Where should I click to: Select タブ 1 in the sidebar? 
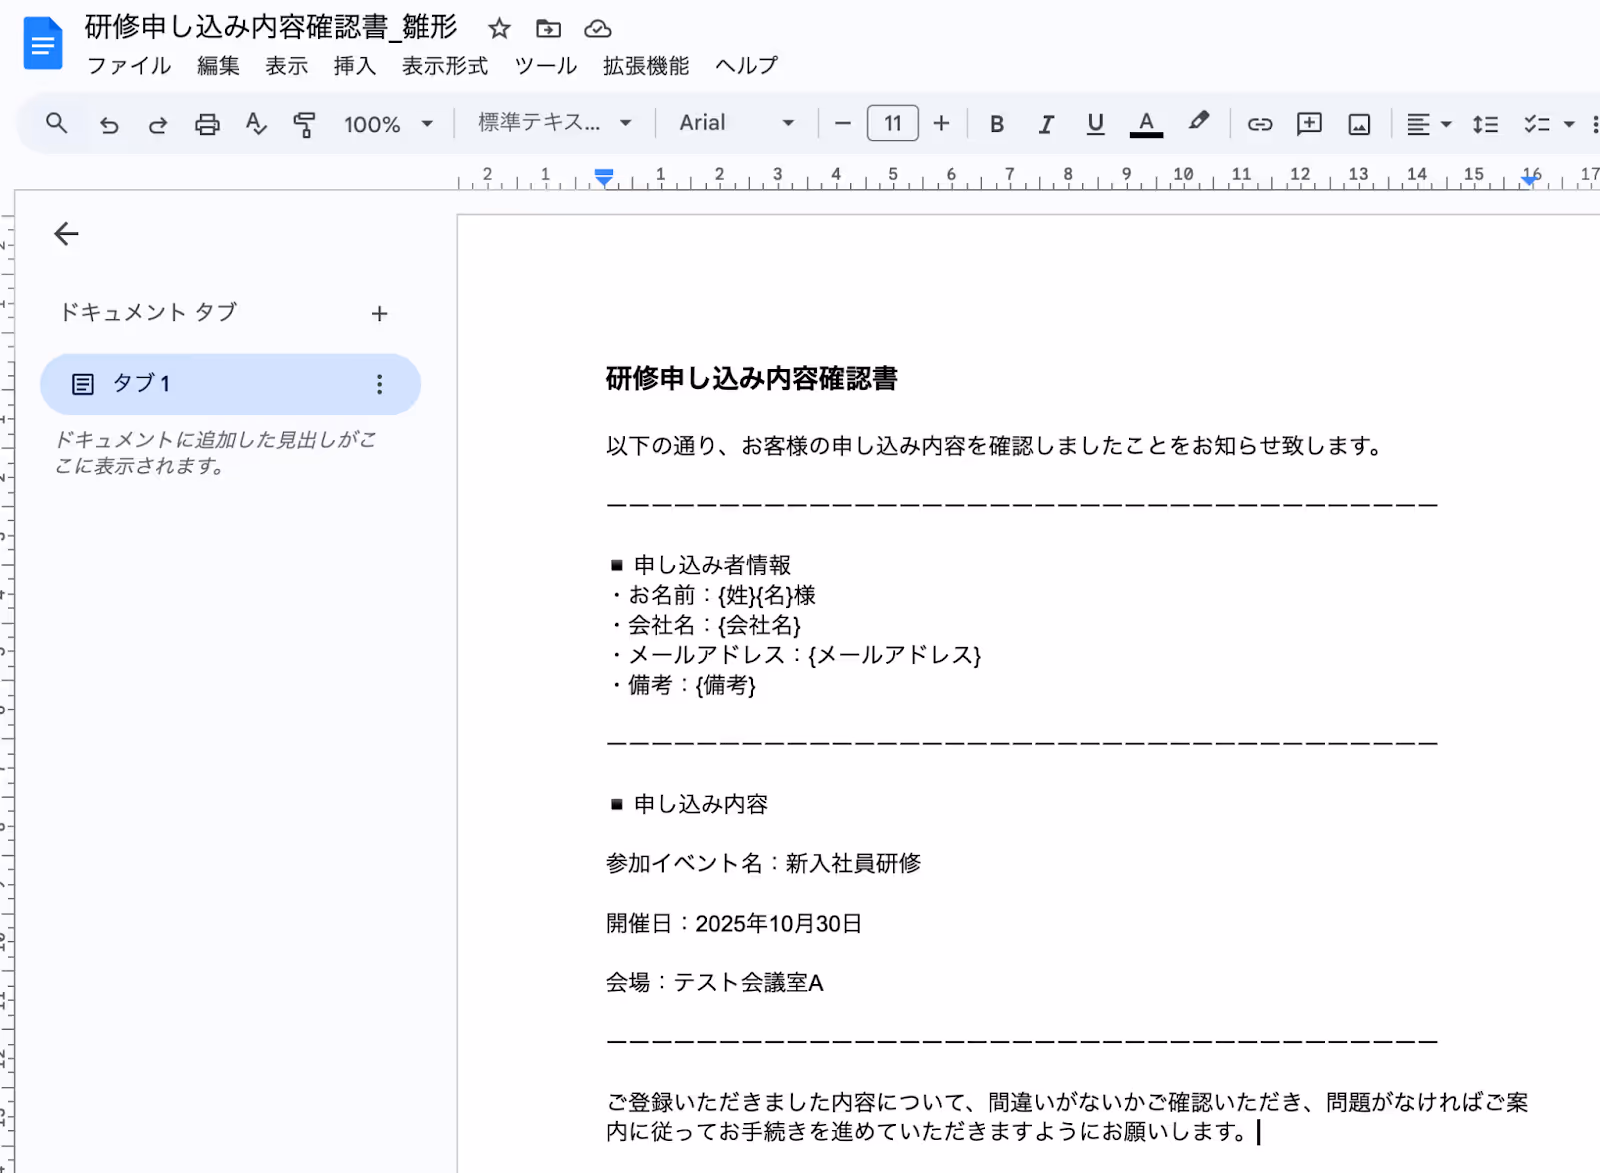point(230,384)
